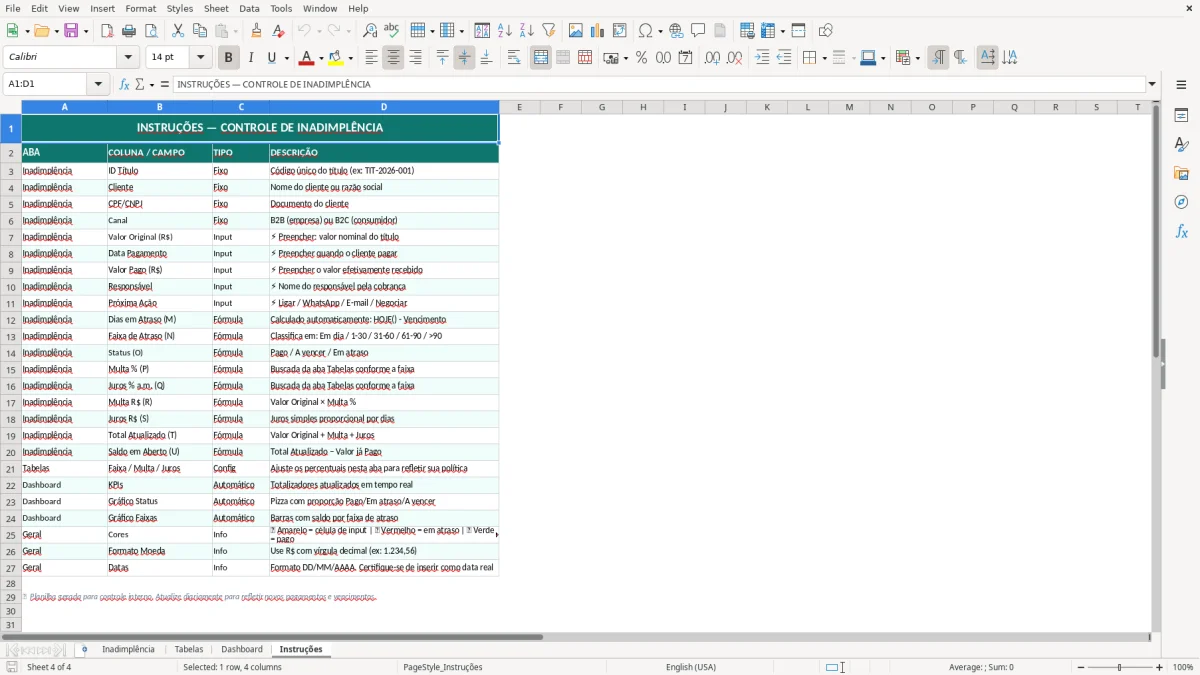Image resolution: width=1200 pixels, height=675 pixels.
Task: Click the Print icon
Action: pos(129,31)
